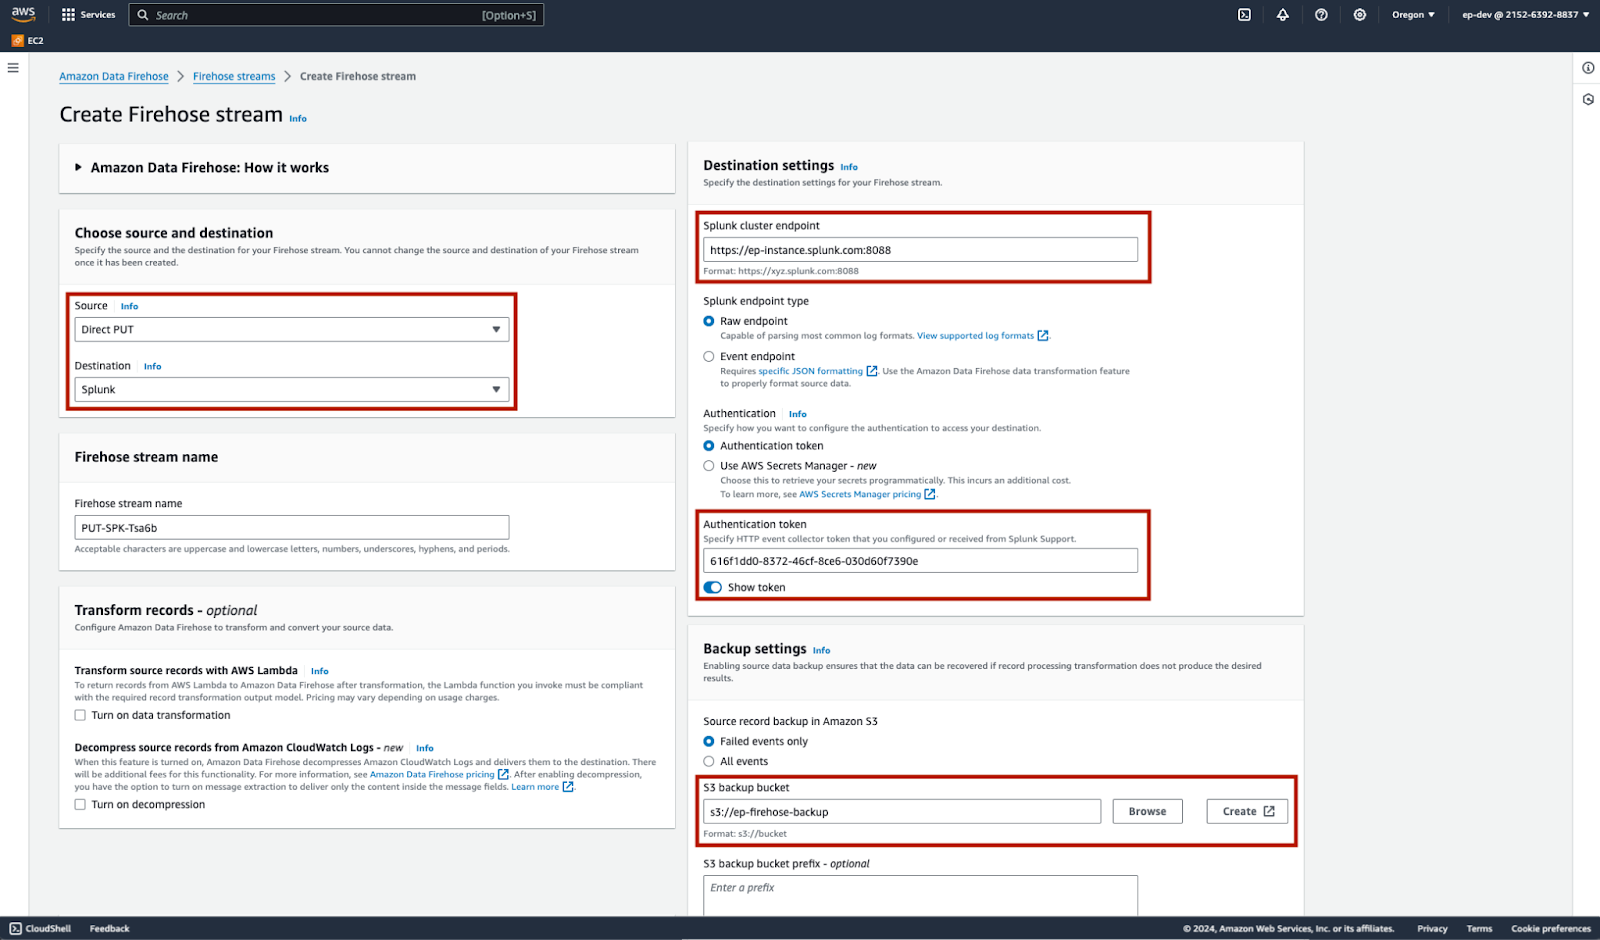Viewport: 1600px width, 940px height.
Task: Open CloudShell from top navigation bar
Action: coord(1244,15)
